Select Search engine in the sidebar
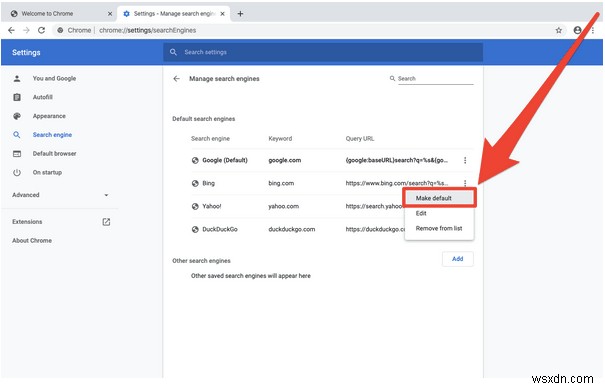Screen dimensions: 605x389 [52, 135]
